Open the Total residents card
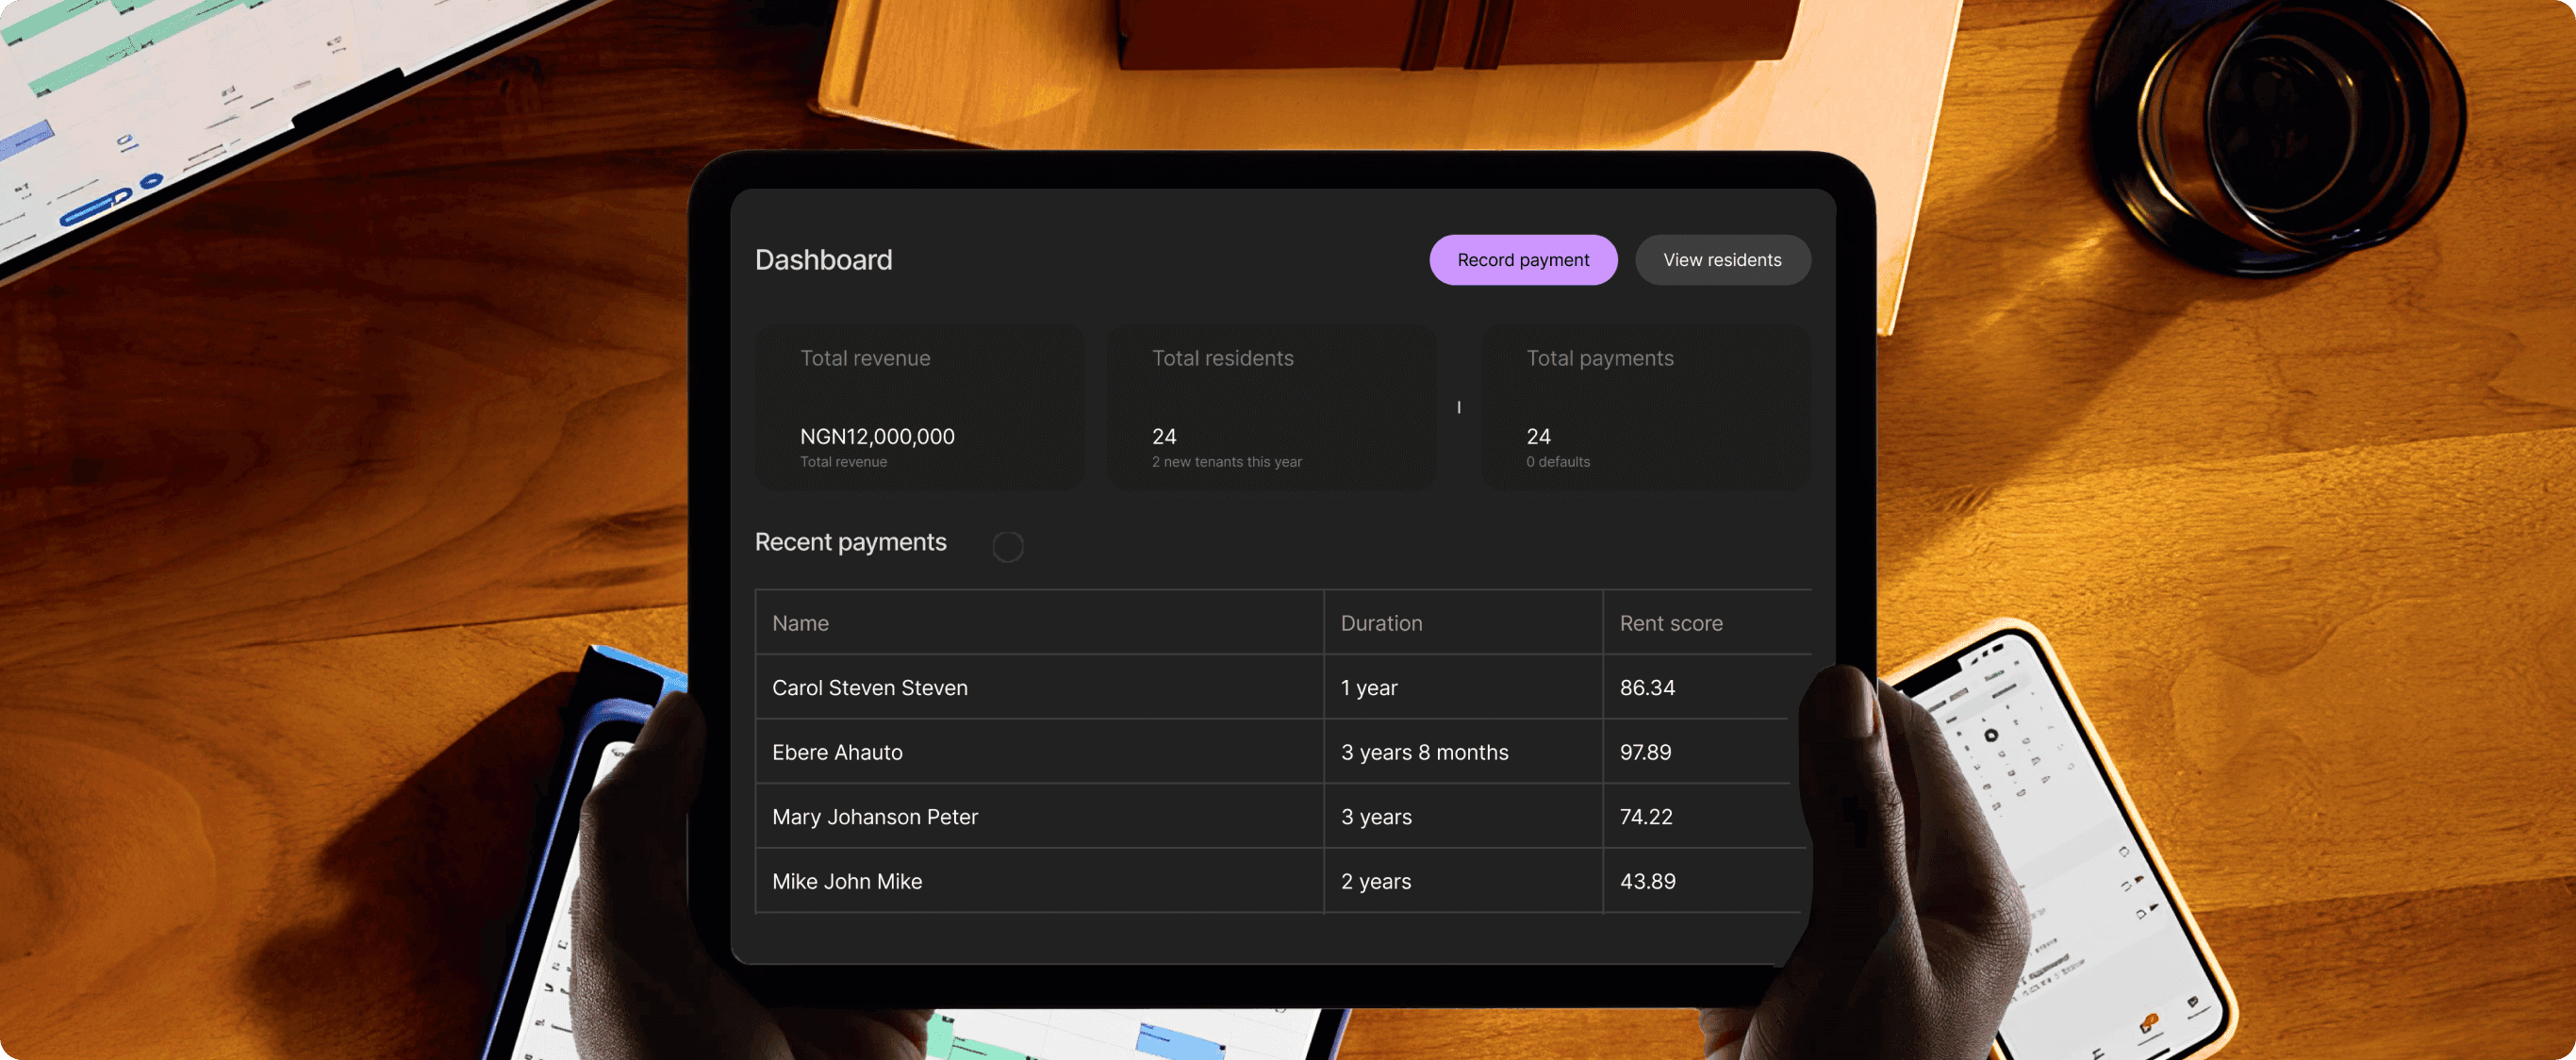 pyautogui.click(x=1270, y=406)
